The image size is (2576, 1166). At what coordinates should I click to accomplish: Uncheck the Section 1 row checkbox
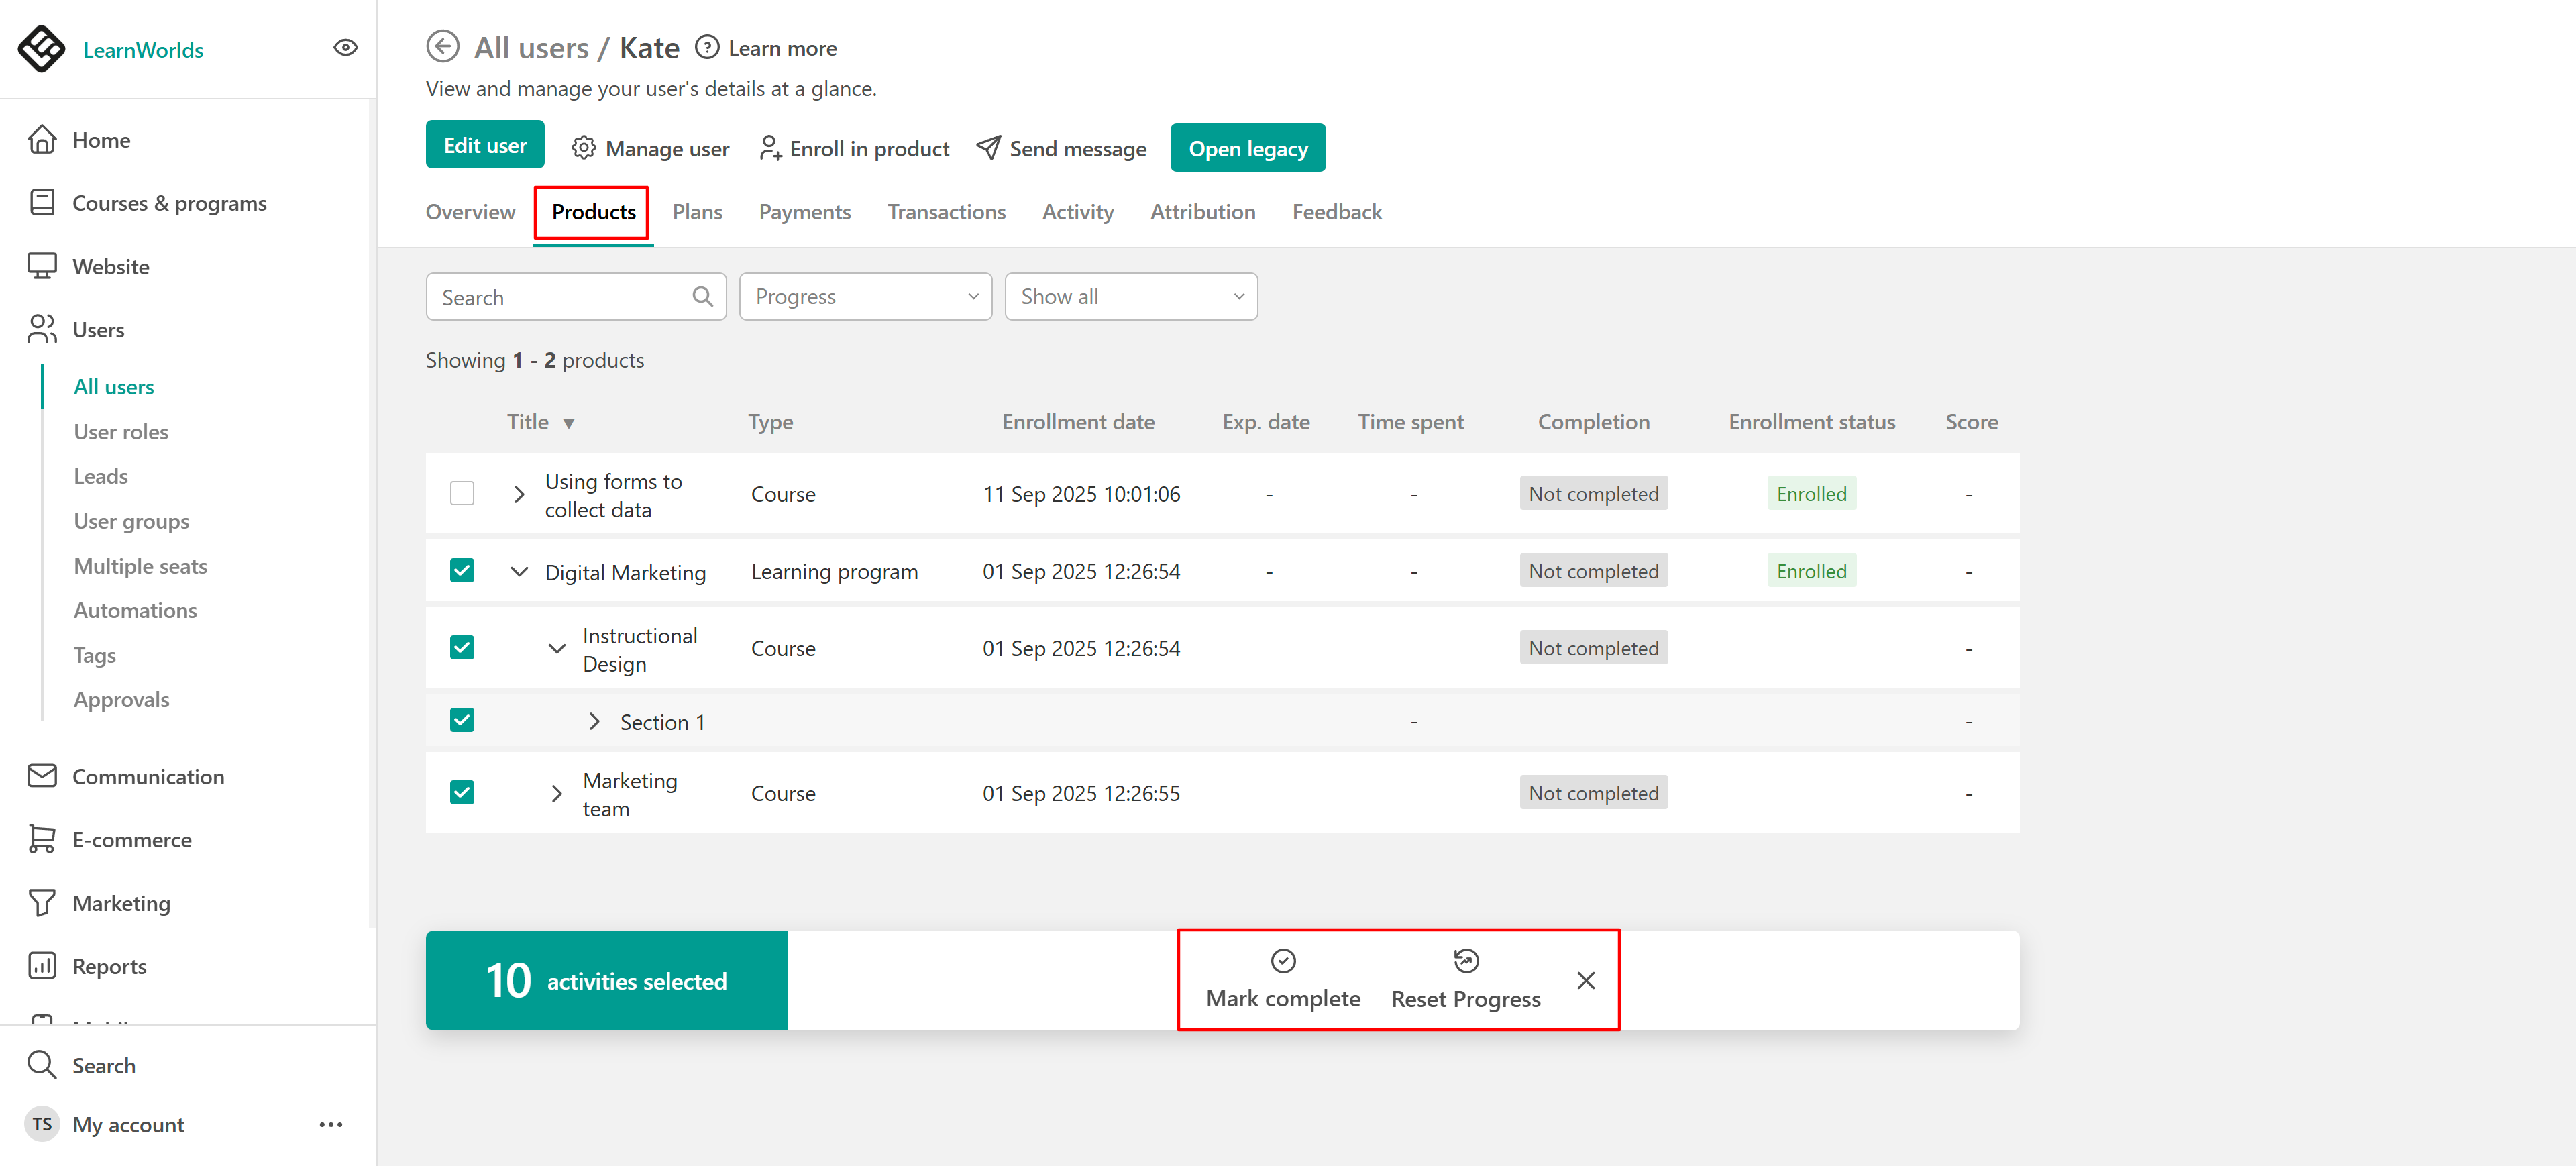(462, 721)
